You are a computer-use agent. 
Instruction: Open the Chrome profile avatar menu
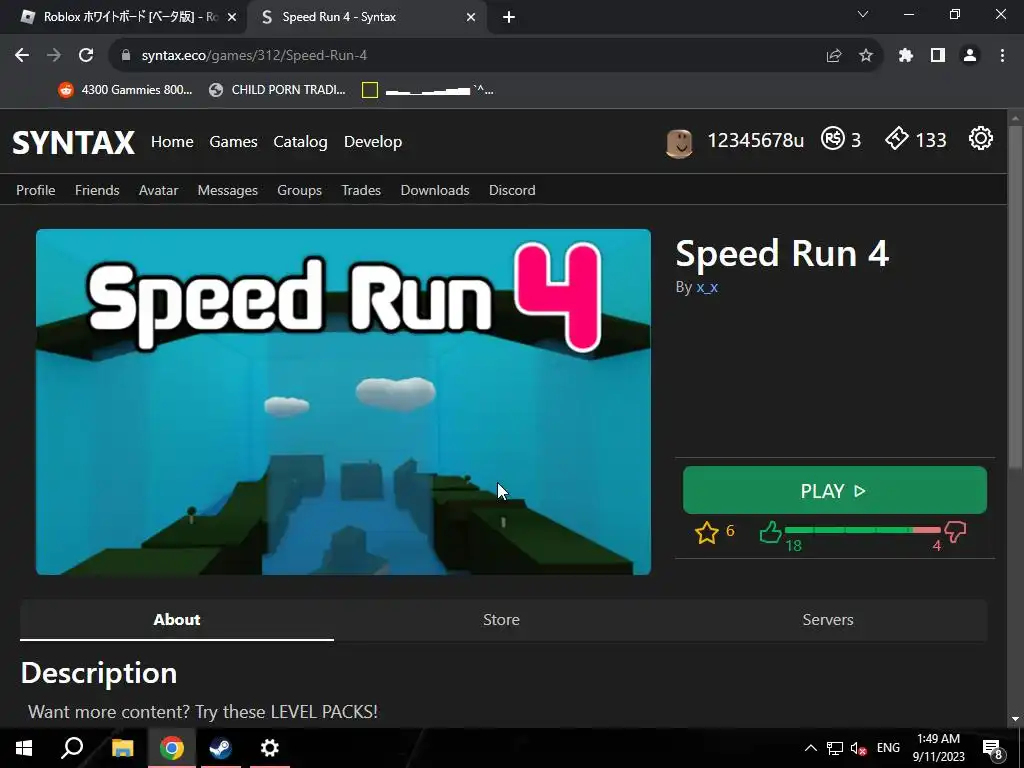tap(970, 56)
